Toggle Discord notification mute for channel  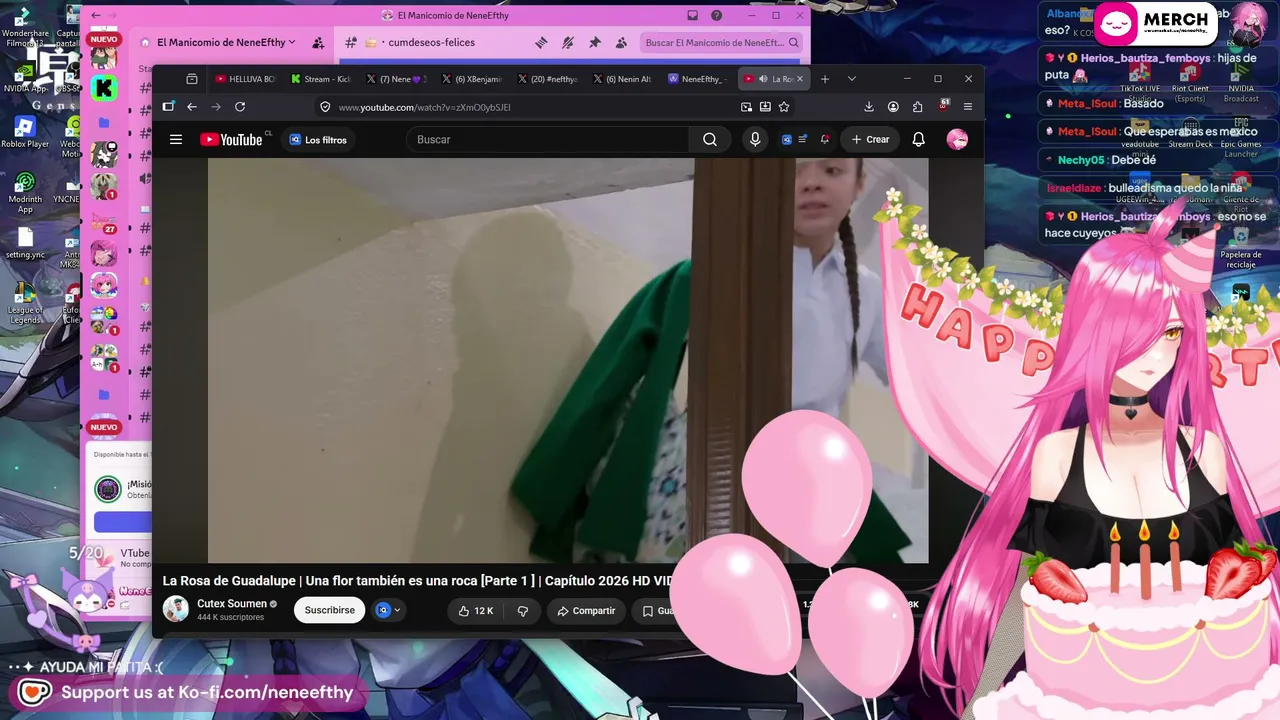click(x=568, y=43)
